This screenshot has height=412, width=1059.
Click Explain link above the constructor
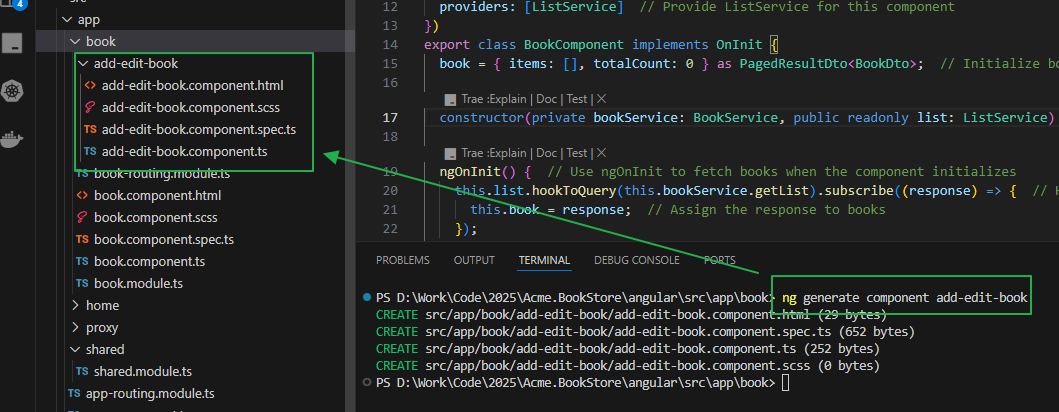(507, 99)
